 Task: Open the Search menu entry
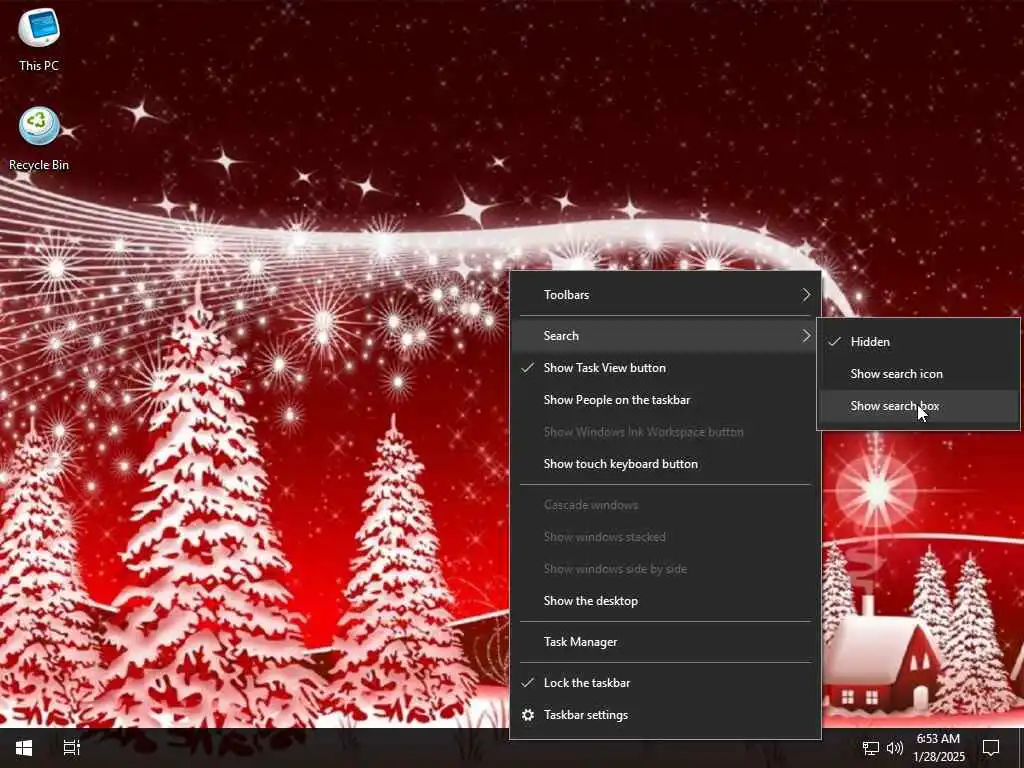665,336
